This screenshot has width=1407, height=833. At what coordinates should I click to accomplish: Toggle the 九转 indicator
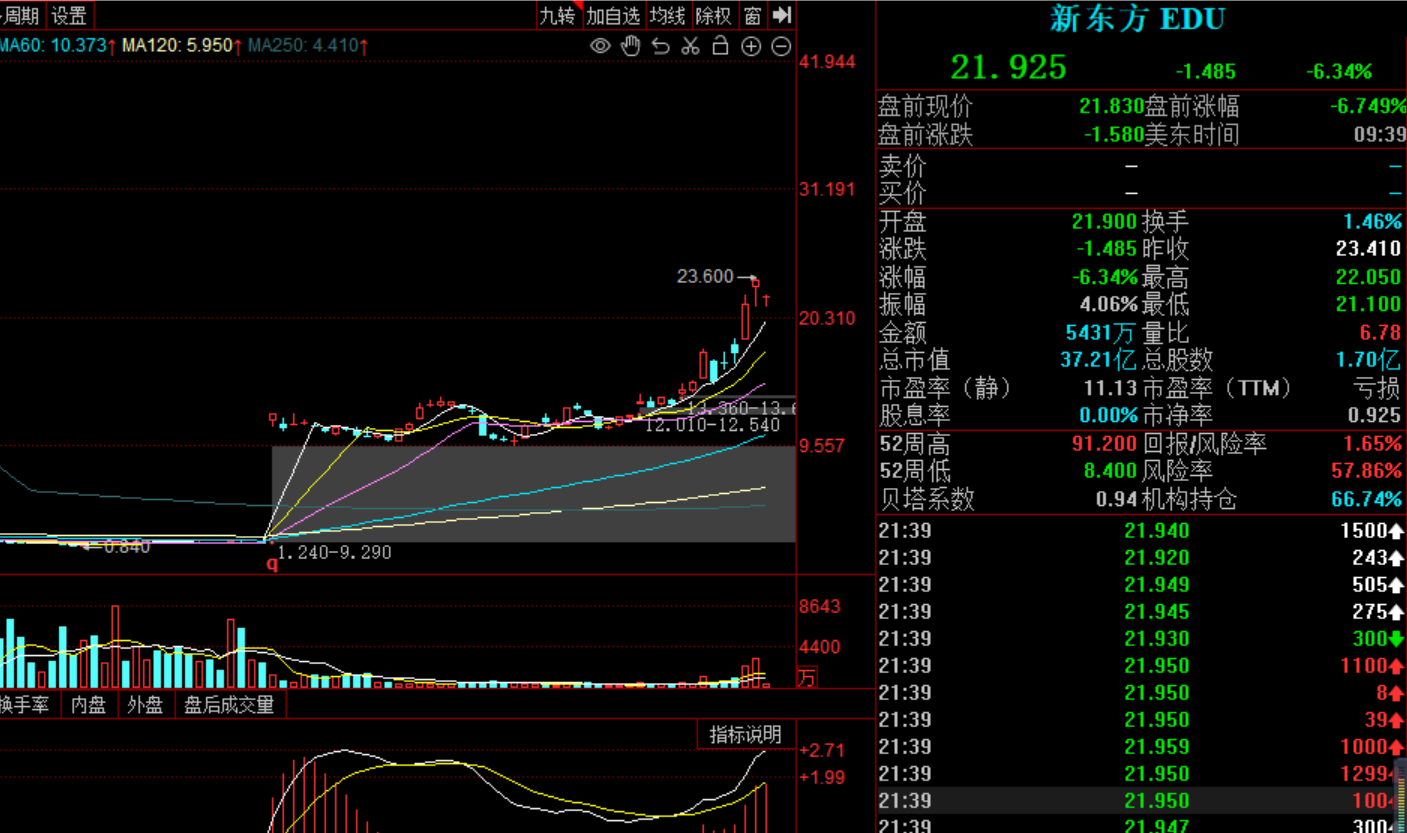(558, 15)
